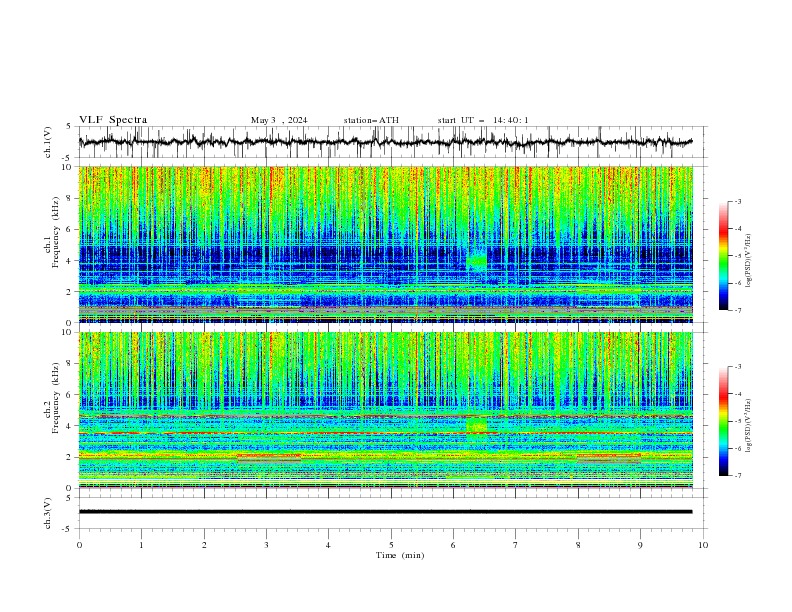Click the green burst in ch.2 spectrogram
Screen dimensions: 792x612
coord(476,425)
